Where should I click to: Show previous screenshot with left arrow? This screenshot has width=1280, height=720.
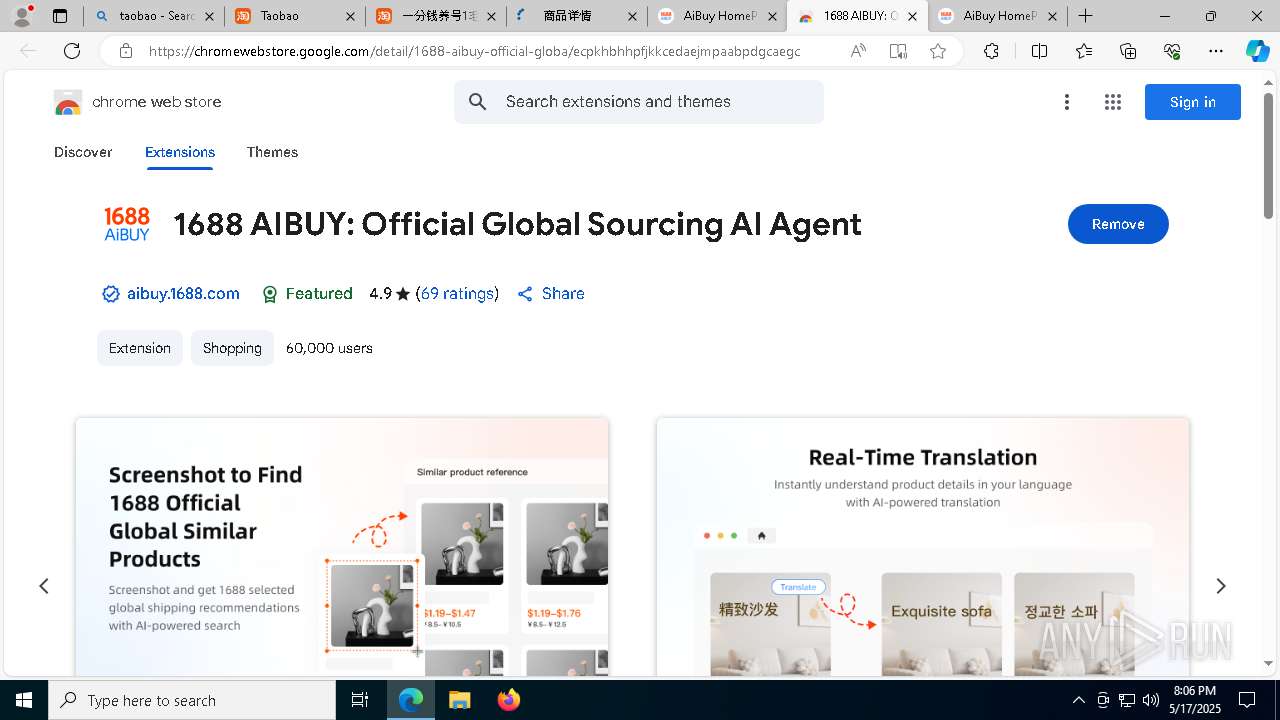(x=44, y=586)
